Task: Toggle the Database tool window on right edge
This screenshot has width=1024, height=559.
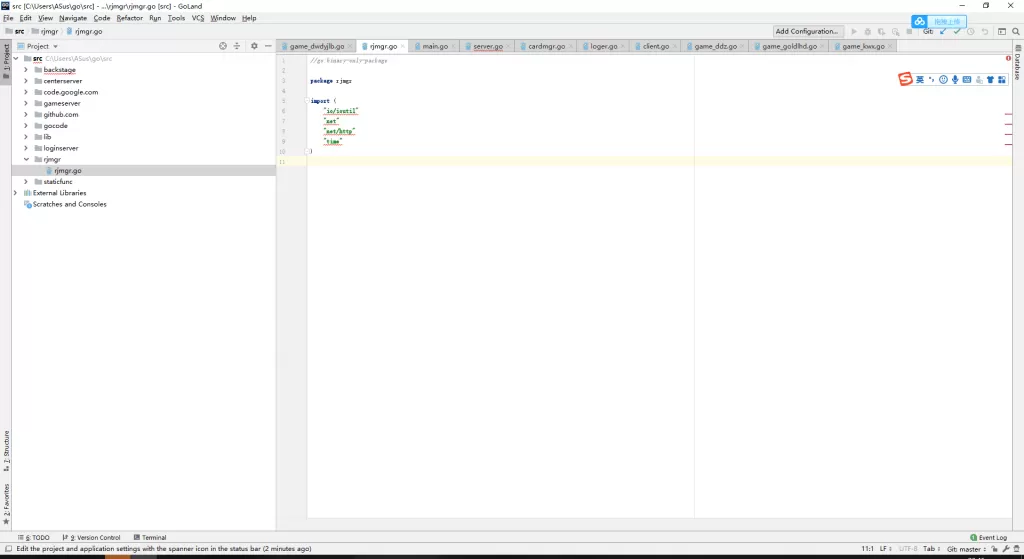Action: [x=1017, y=67]
